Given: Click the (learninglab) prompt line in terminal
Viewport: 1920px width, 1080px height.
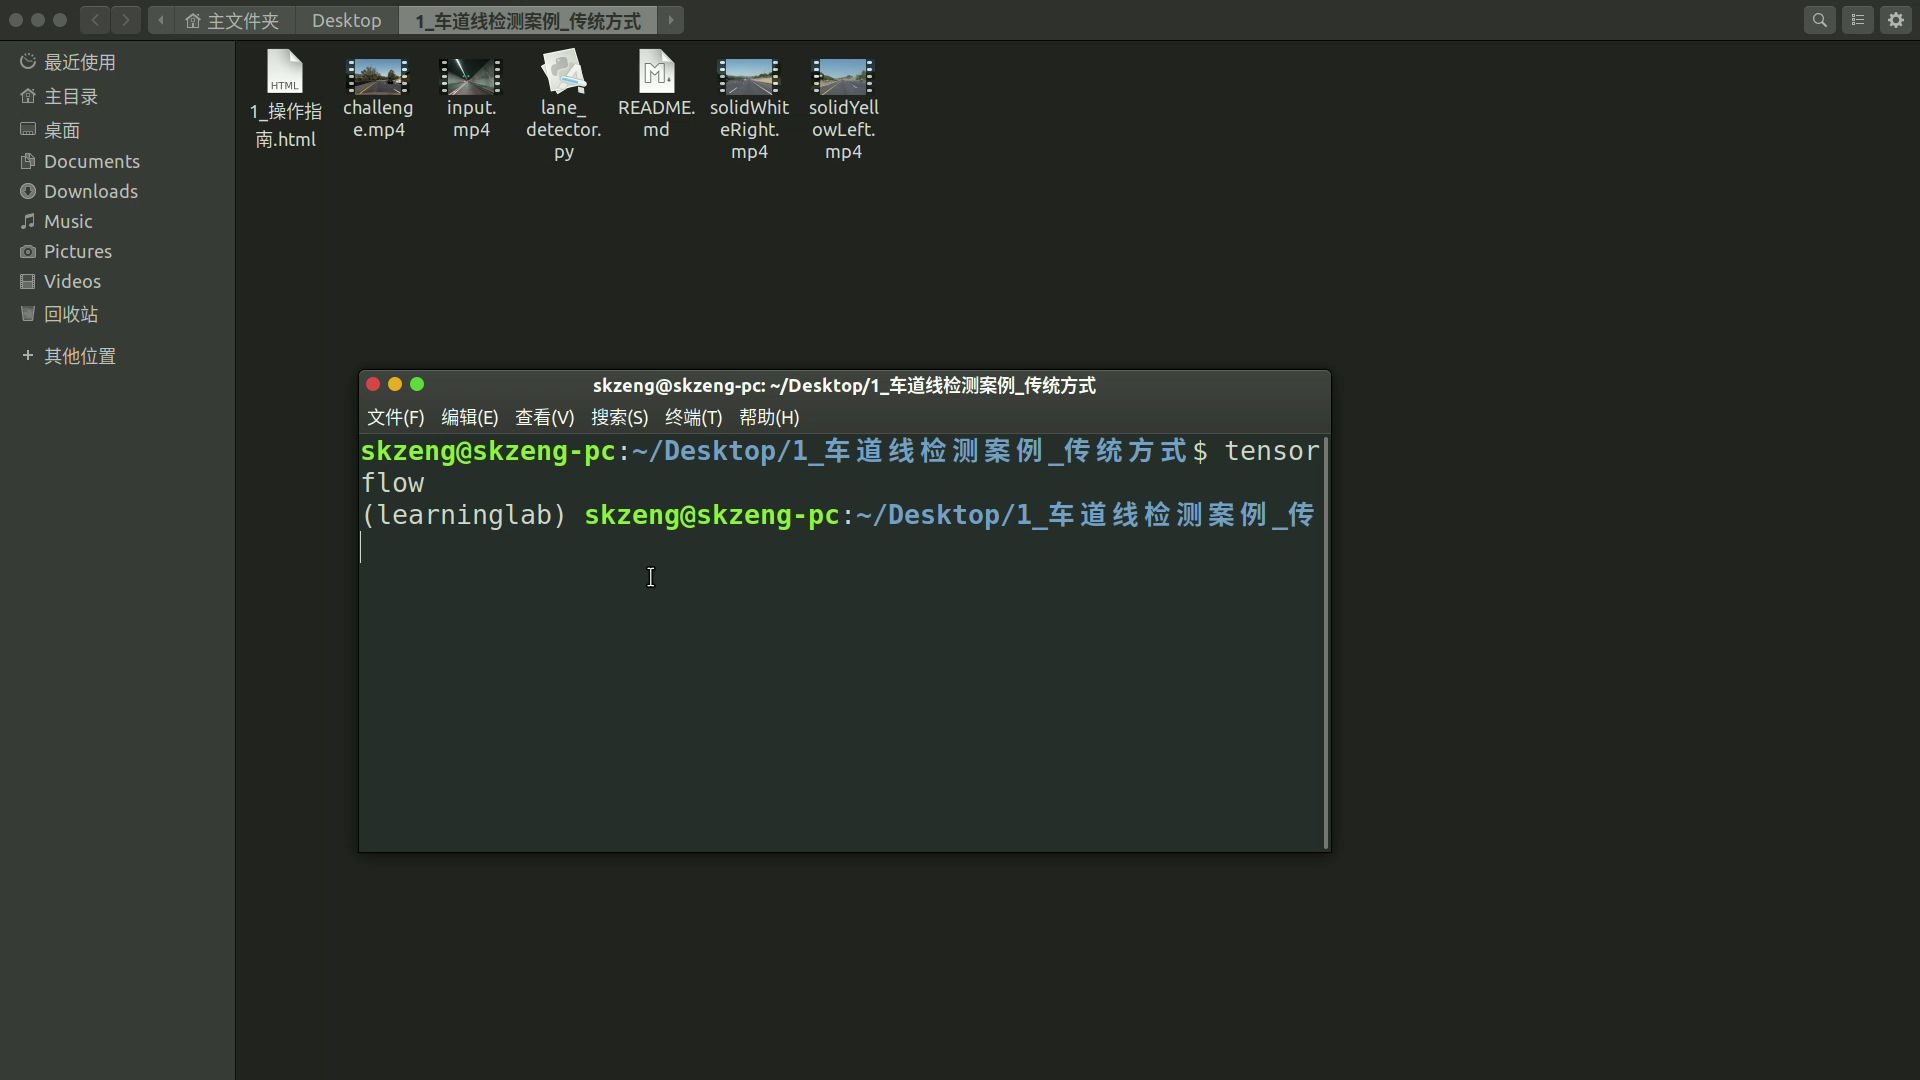Looking at the screenshot, I should [x=838, y=515].
